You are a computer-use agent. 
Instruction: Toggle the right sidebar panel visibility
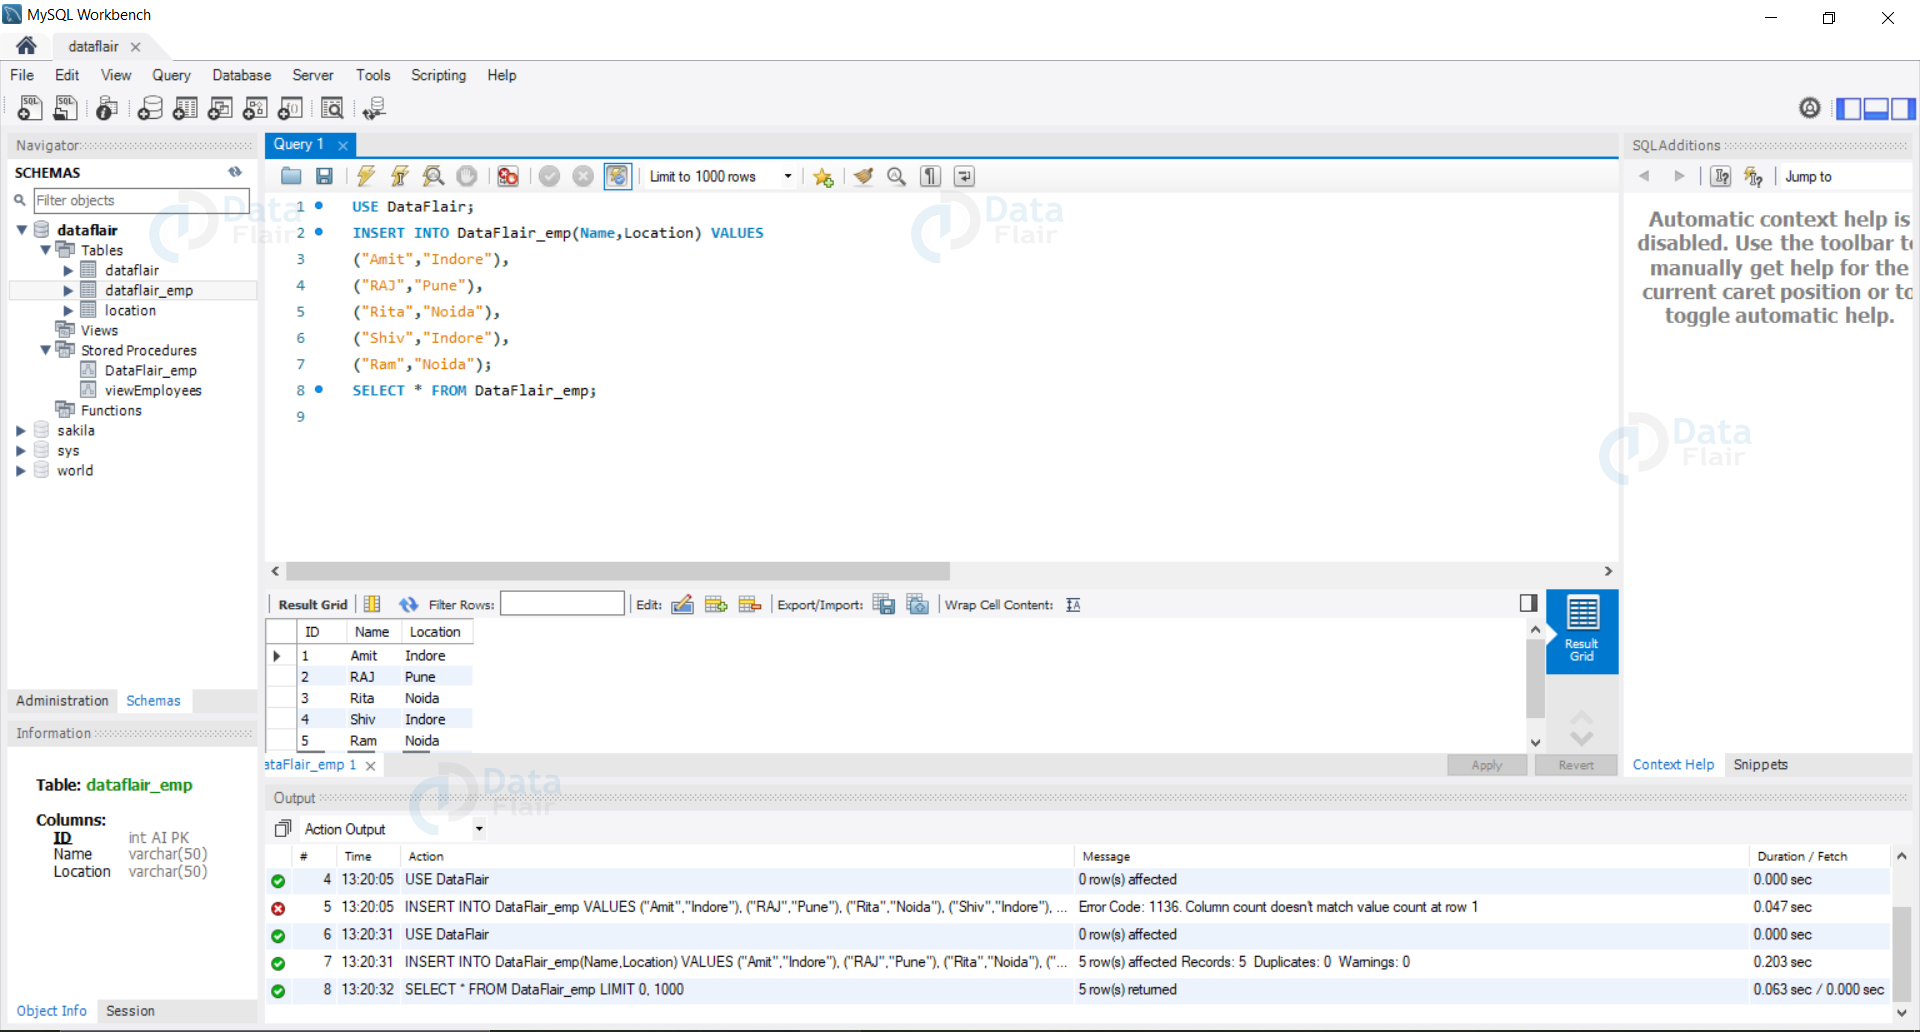(1903, 108)
